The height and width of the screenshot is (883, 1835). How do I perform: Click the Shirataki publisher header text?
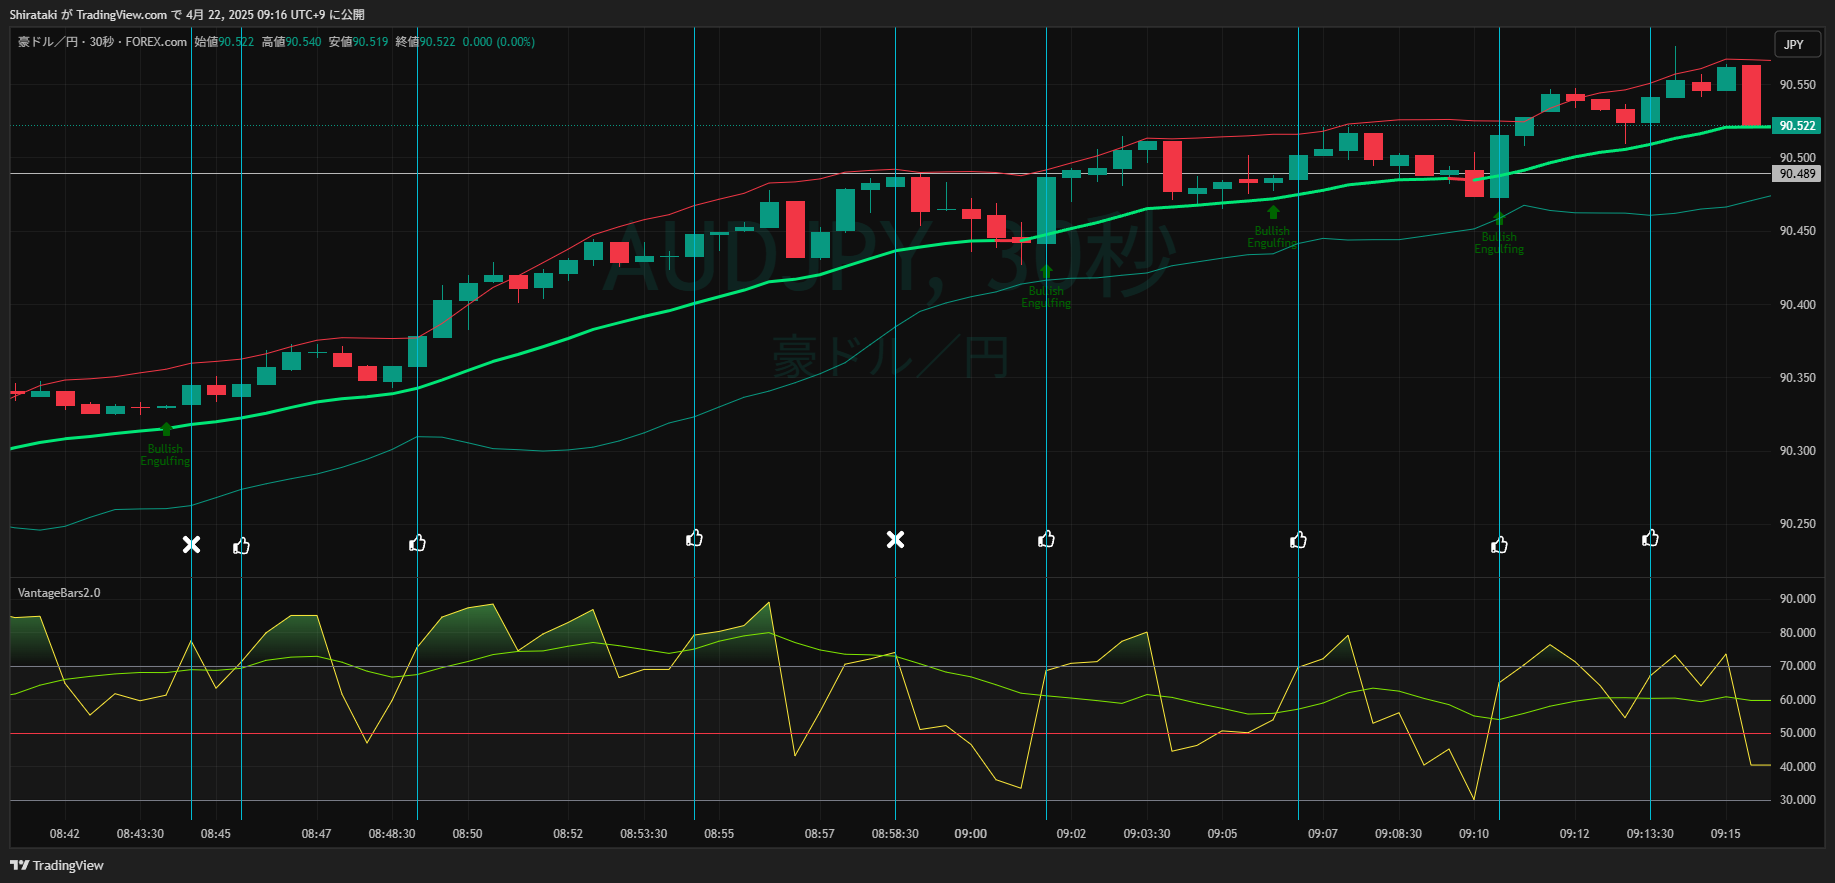pyautogui.click(x=187, y=15)
